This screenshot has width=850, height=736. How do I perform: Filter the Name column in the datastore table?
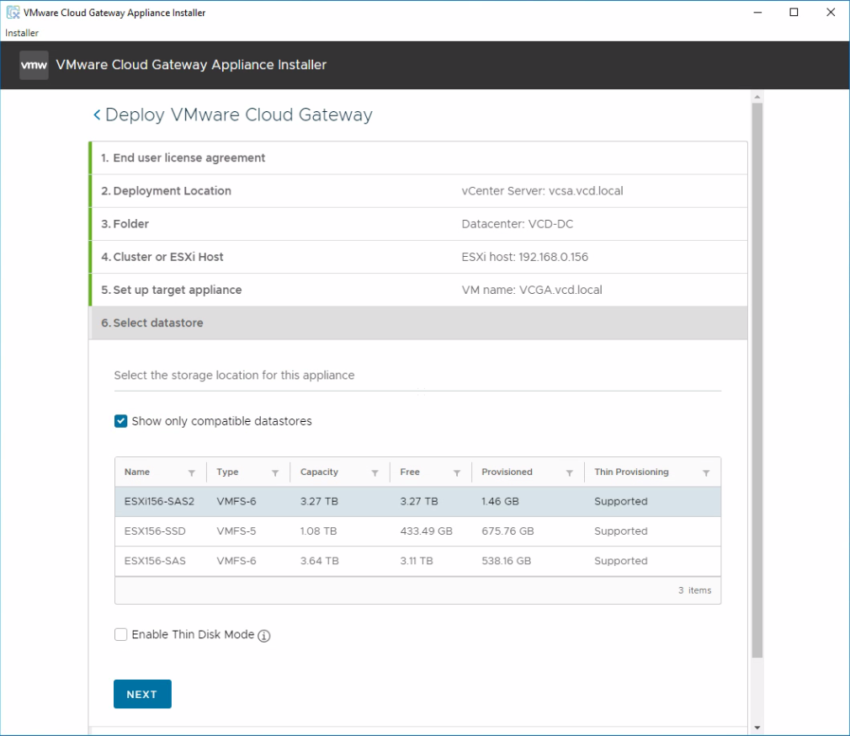click(x=190, y=471)
